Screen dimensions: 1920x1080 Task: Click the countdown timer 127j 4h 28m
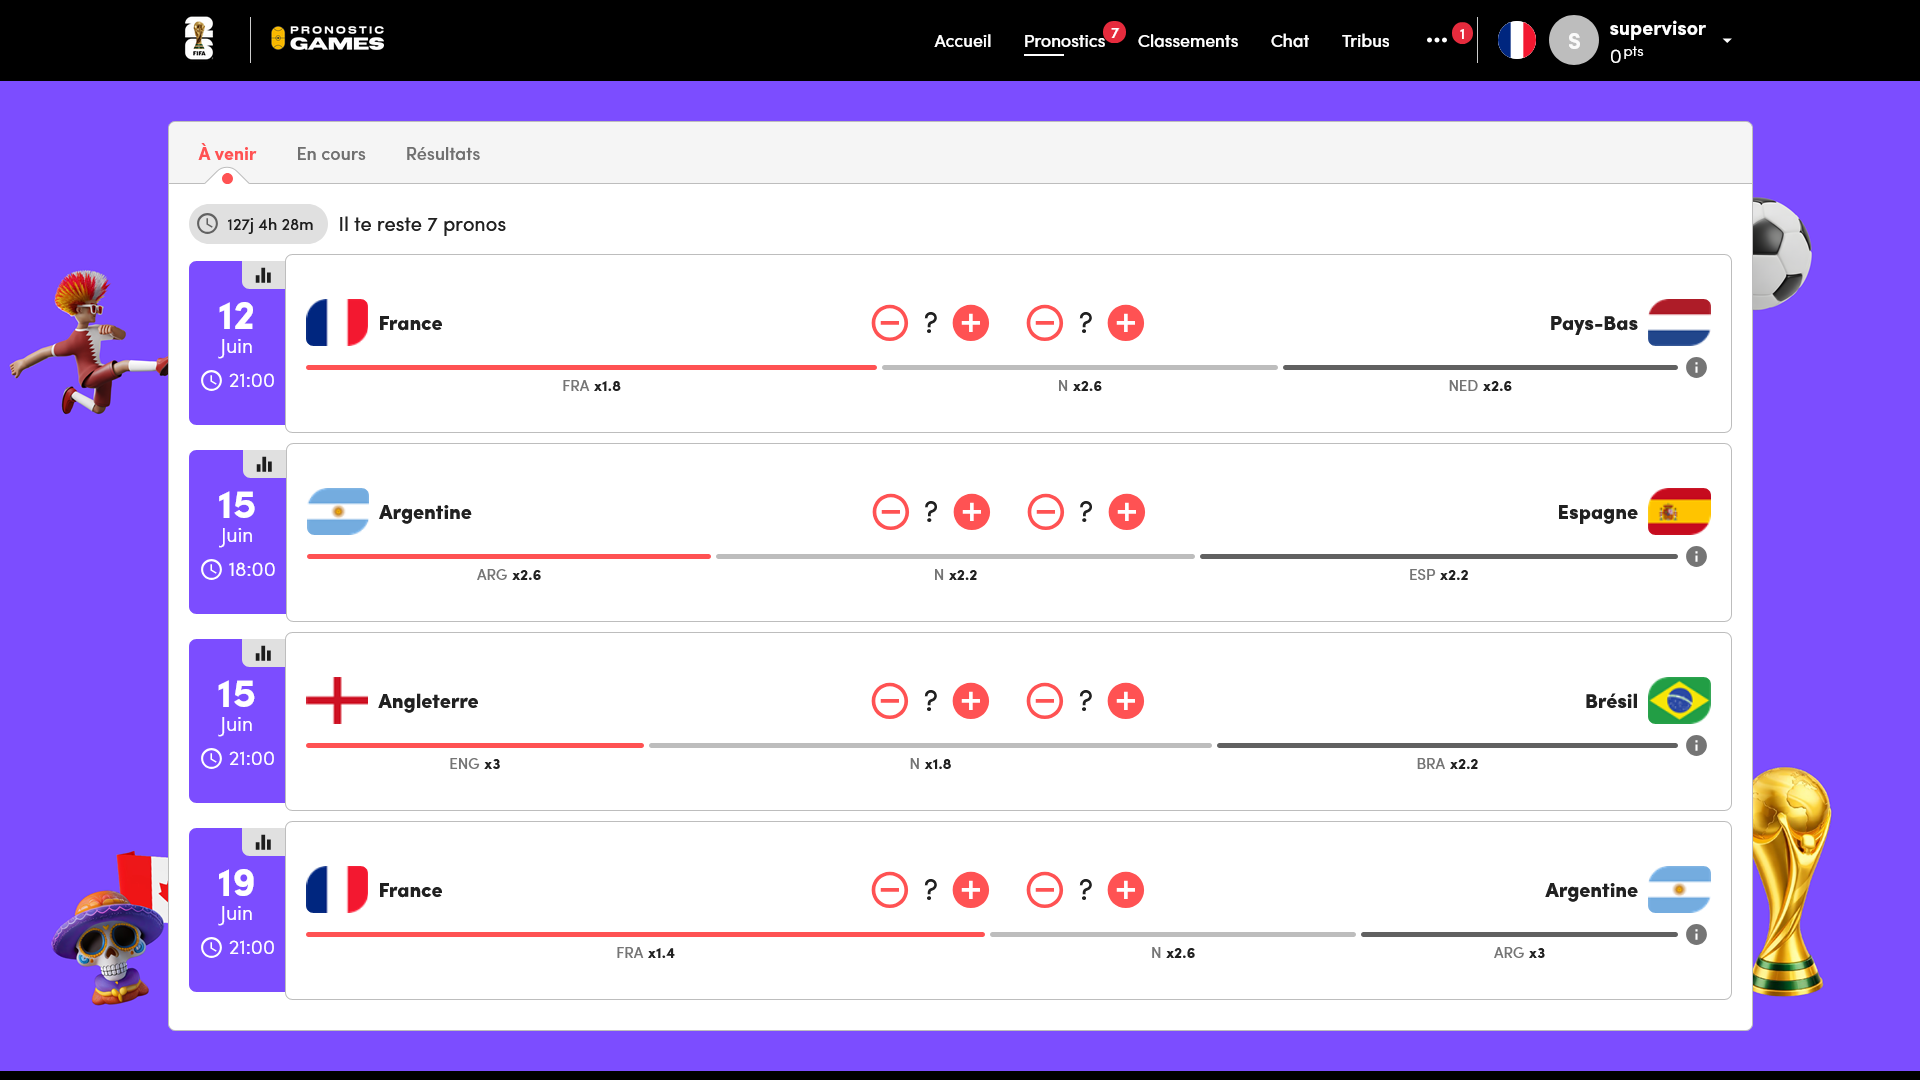click(x=258, y=225)
